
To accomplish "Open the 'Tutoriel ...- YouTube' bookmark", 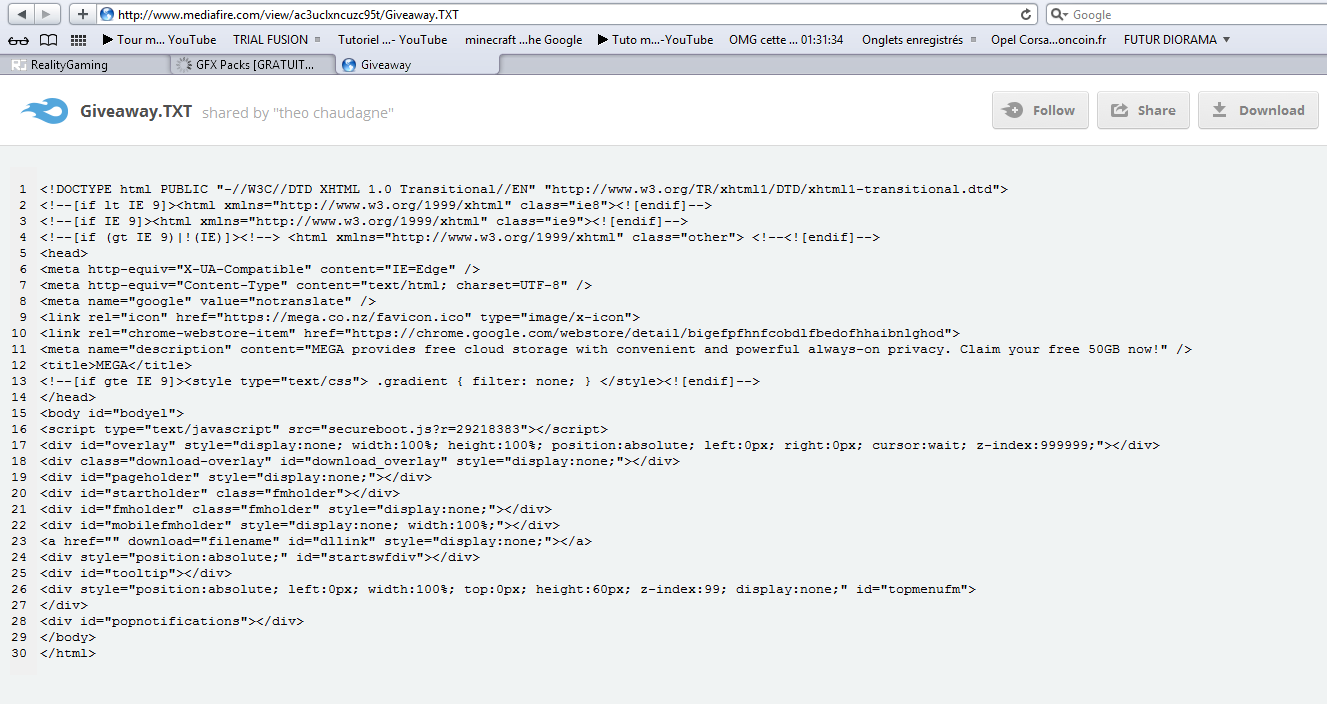I will [x=392, y=40].
